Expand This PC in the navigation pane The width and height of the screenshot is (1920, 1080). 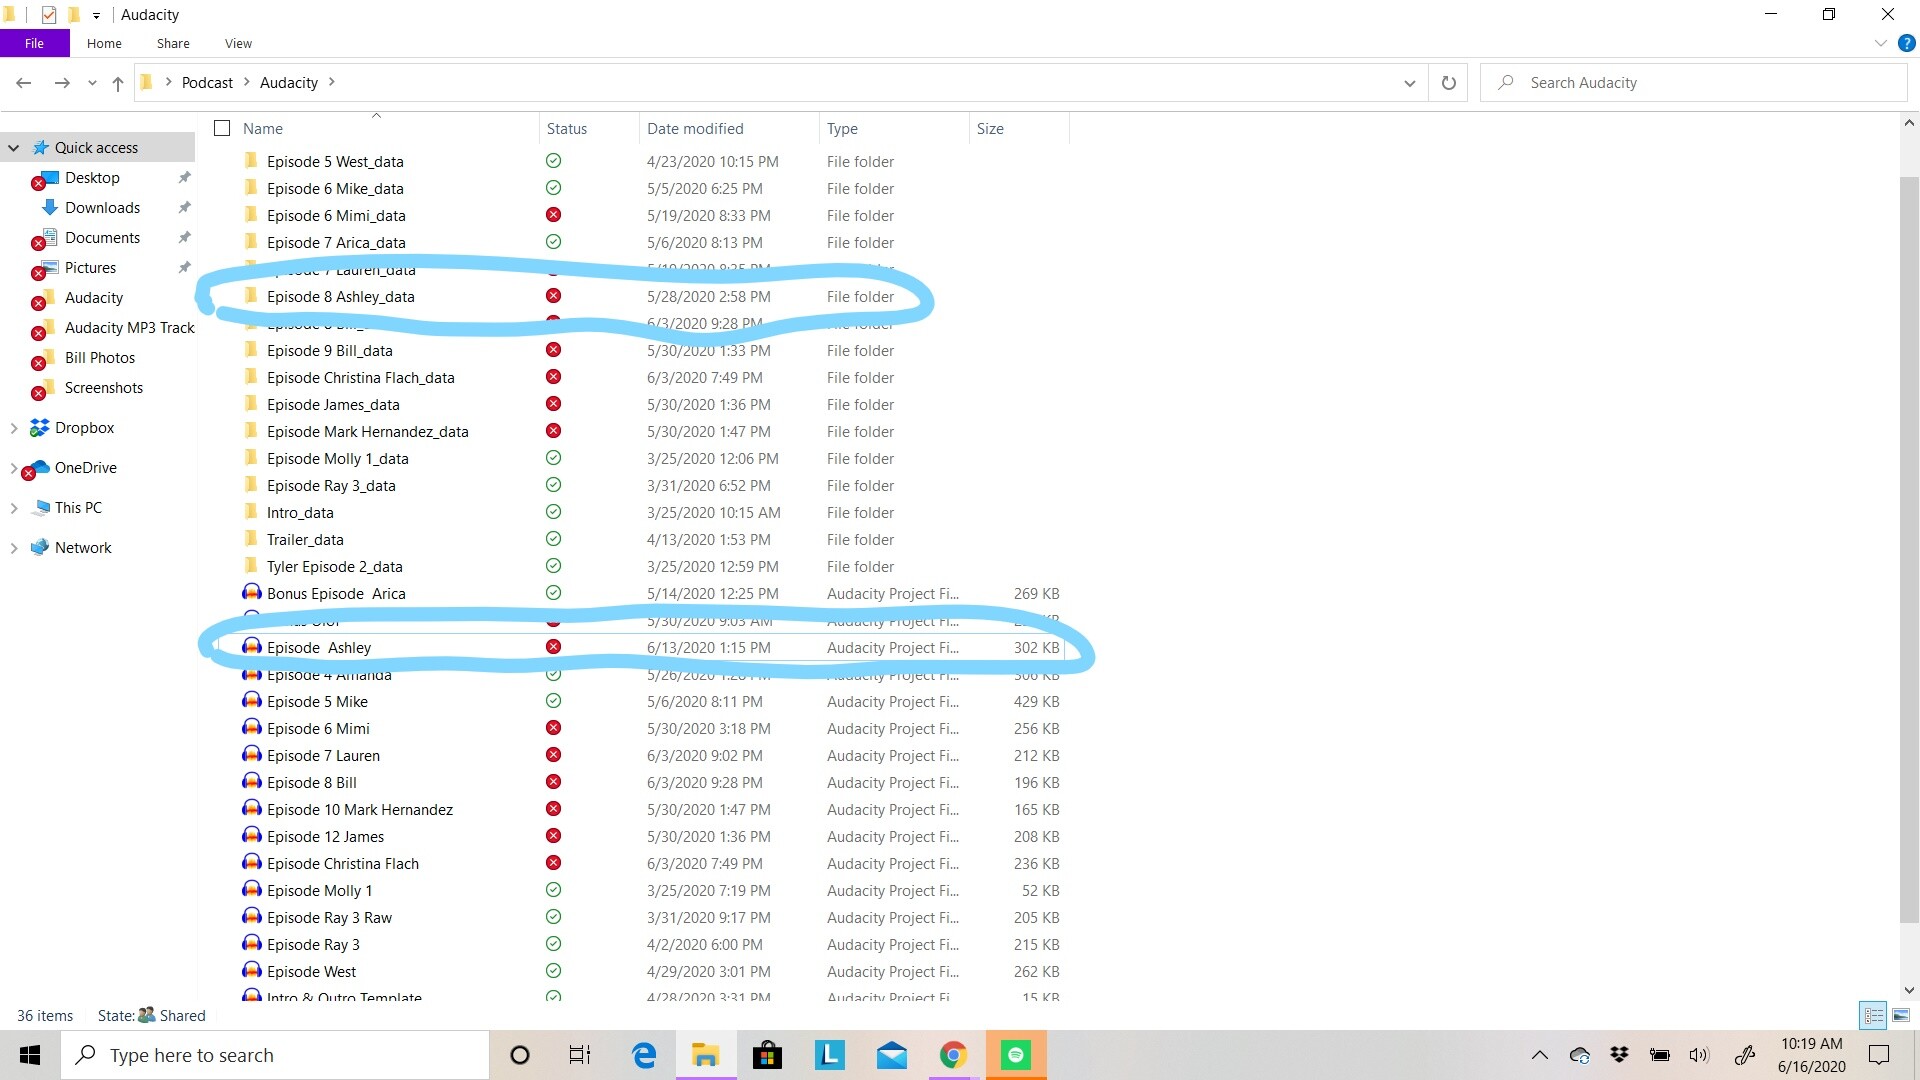coord(13,507)
